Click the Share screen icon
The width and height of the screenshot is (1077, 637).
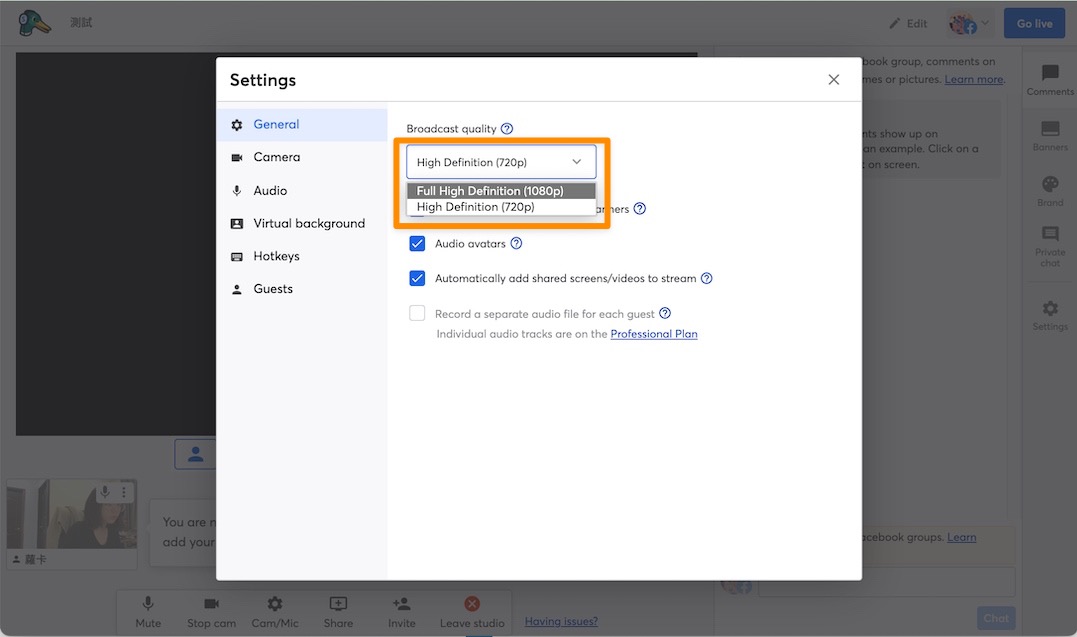[x=338, y=604]
